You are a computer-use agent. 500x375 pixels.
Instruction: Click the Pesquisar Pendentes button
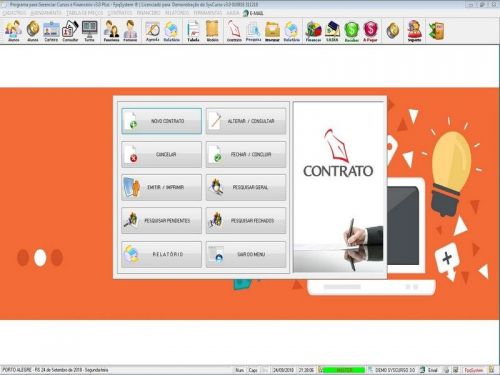click(162, 221)
